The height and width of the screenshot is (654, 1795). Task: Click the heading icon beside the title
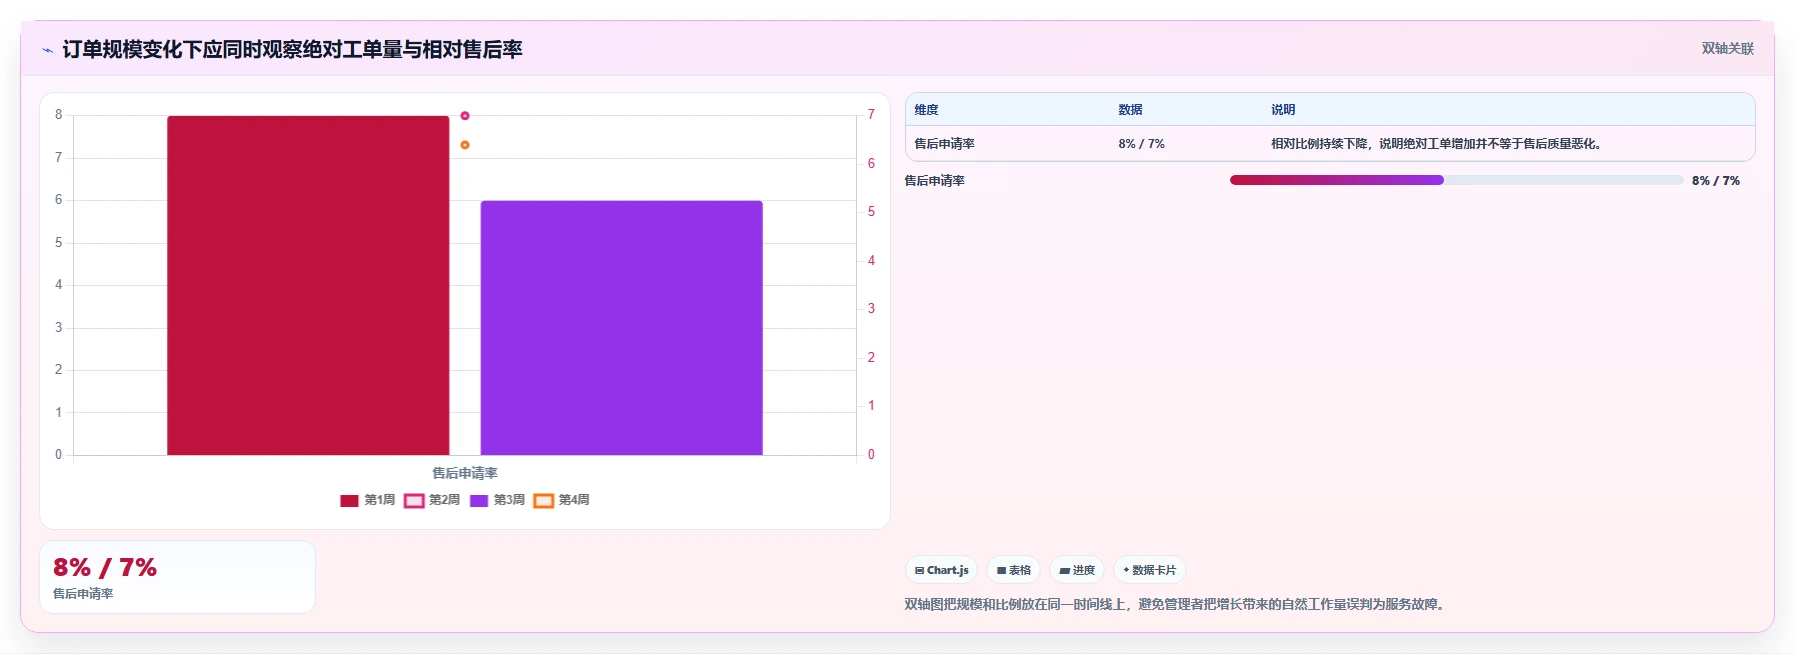(47, 50)
